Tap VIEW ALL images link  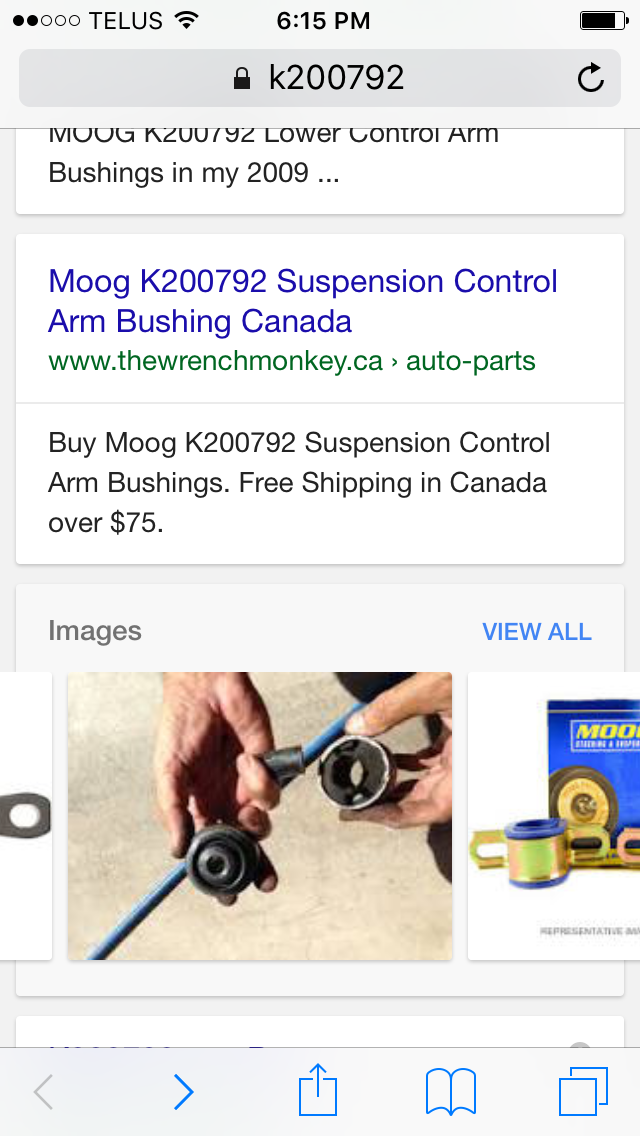(537, 632)
